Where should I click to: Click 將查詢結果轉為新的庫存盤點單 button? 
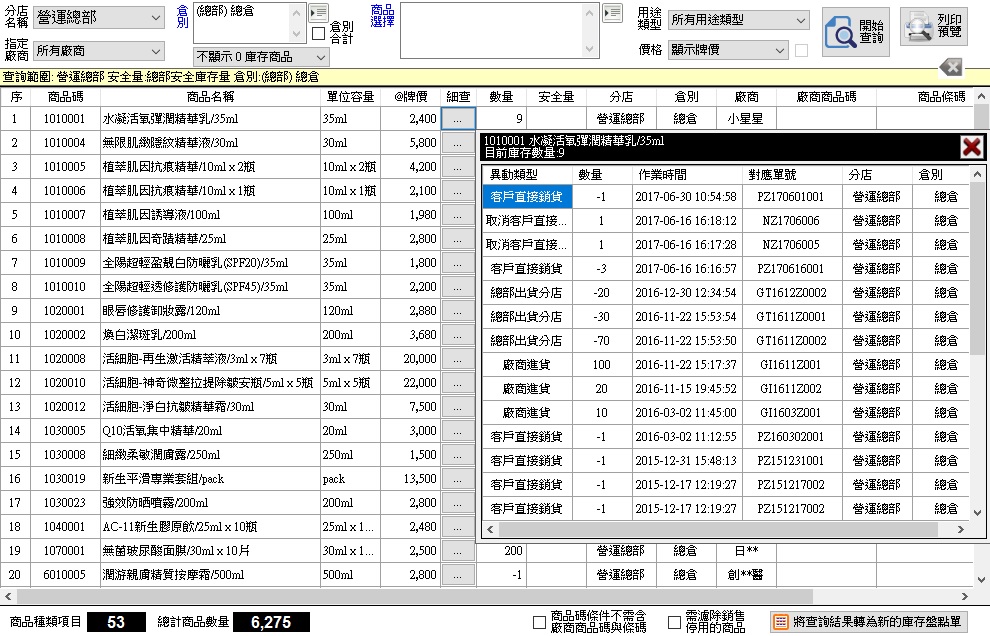[x=869, y=622]
